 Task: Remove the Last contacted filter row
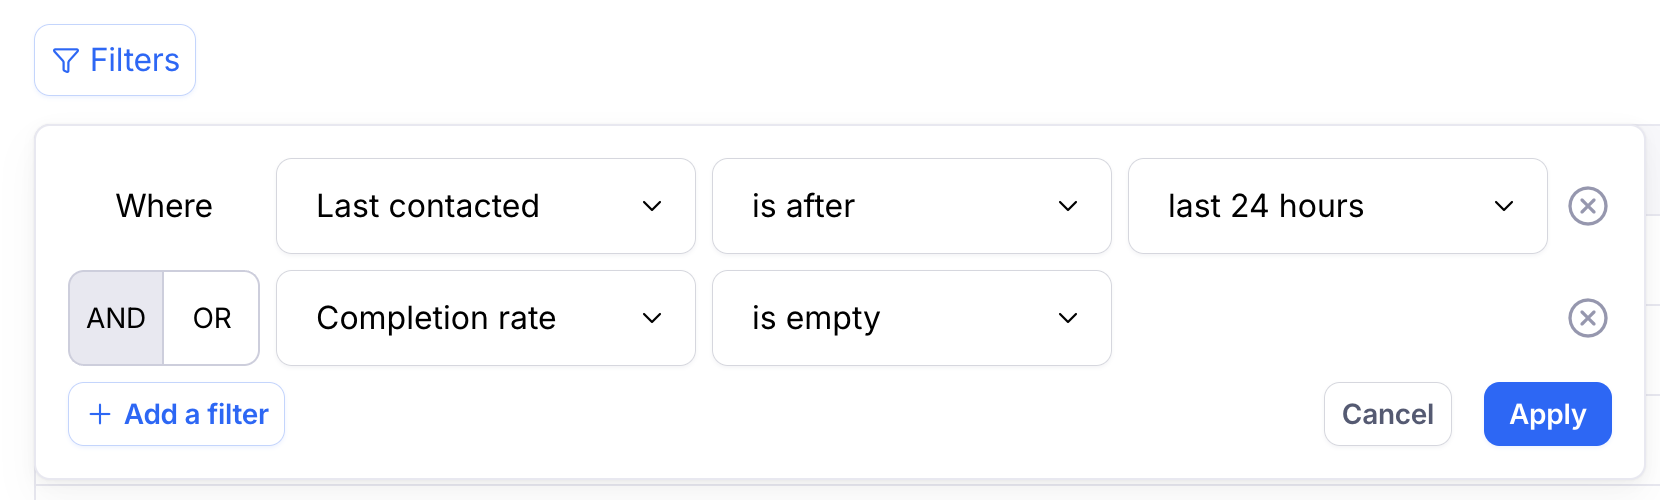(1587, 206)
